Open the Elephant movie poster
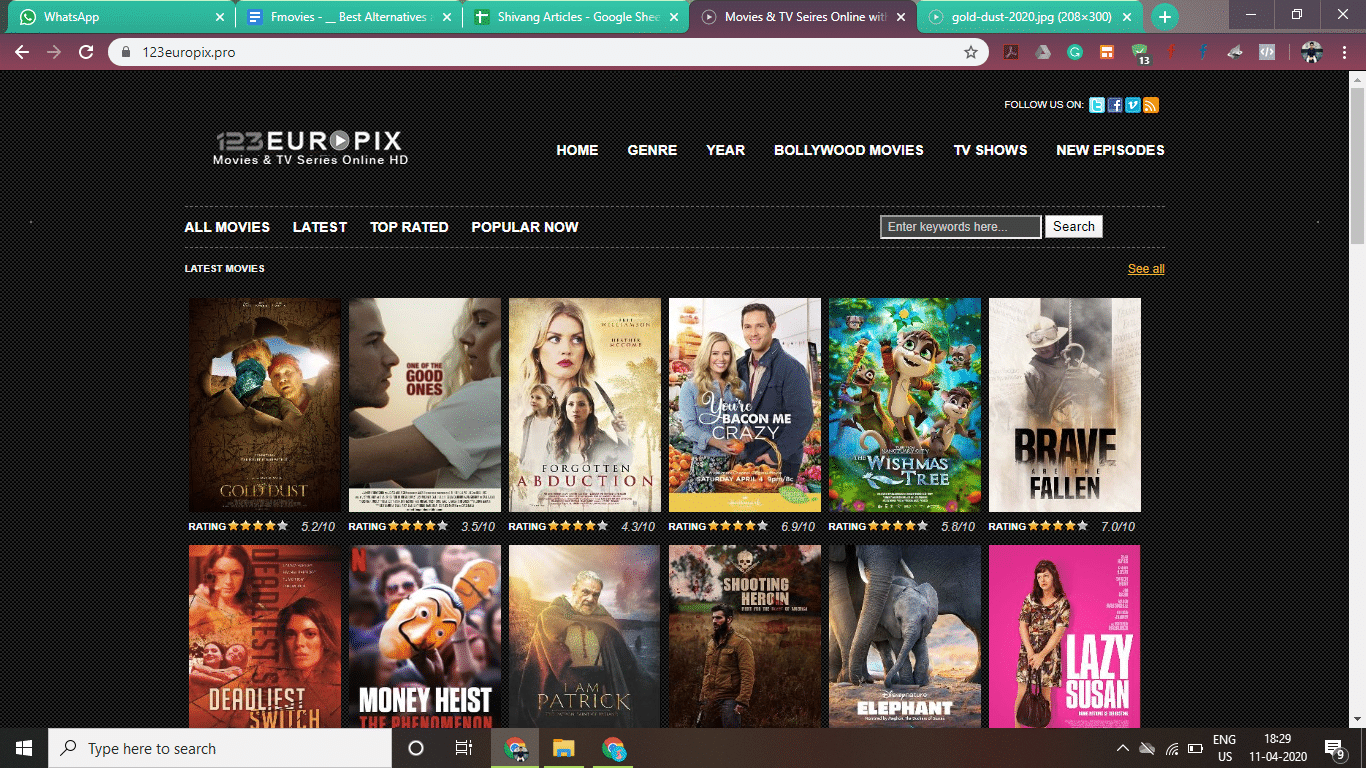 tap(905, 637)
